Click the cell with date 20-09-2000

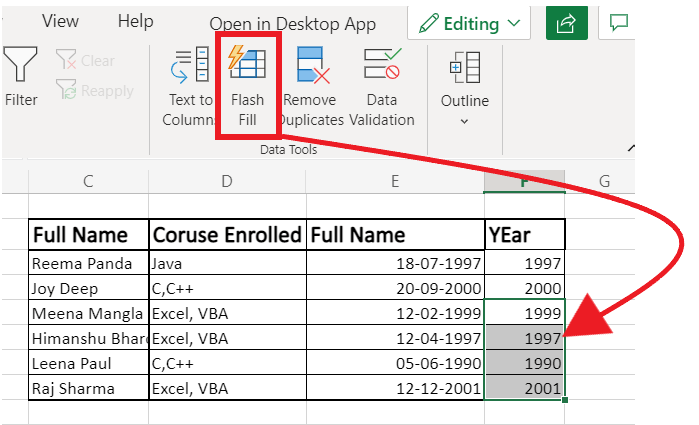395,288
